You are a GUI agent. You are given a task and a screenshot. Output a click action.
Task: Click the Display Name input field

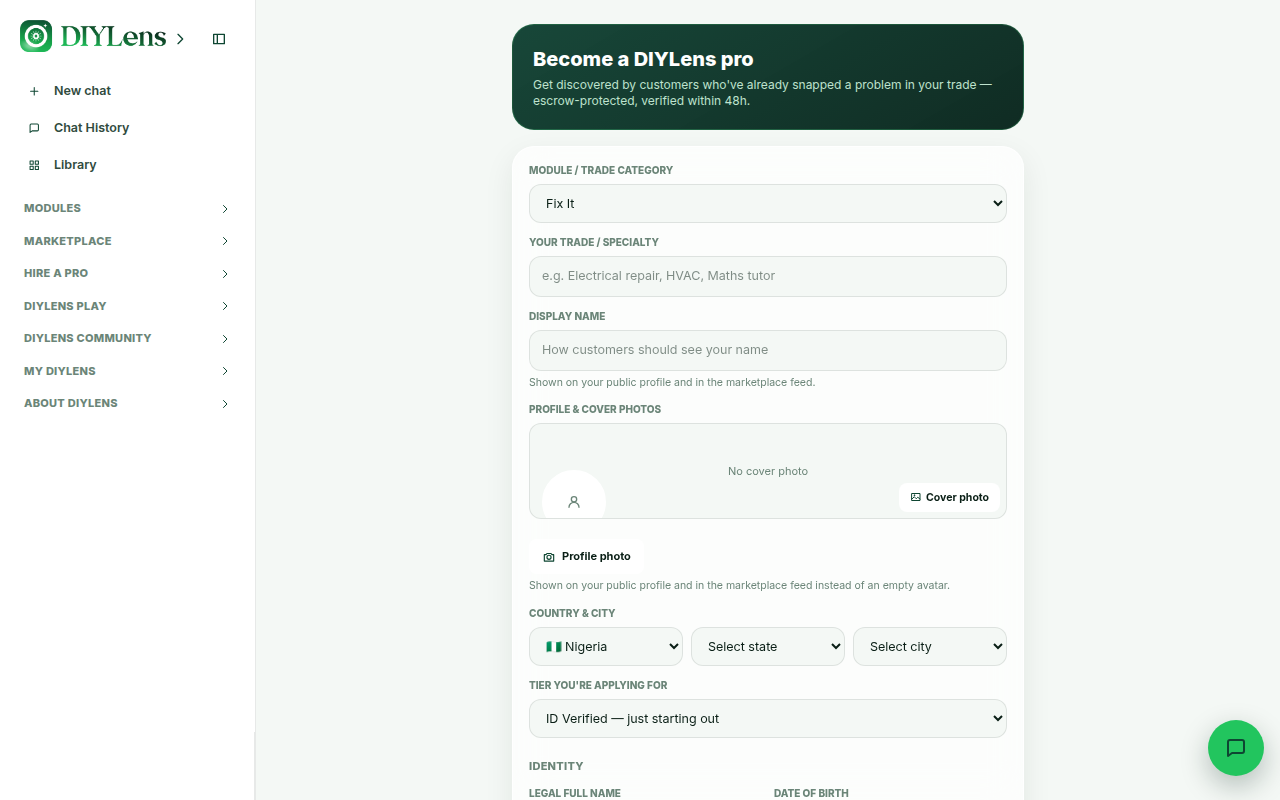point(768,350)
